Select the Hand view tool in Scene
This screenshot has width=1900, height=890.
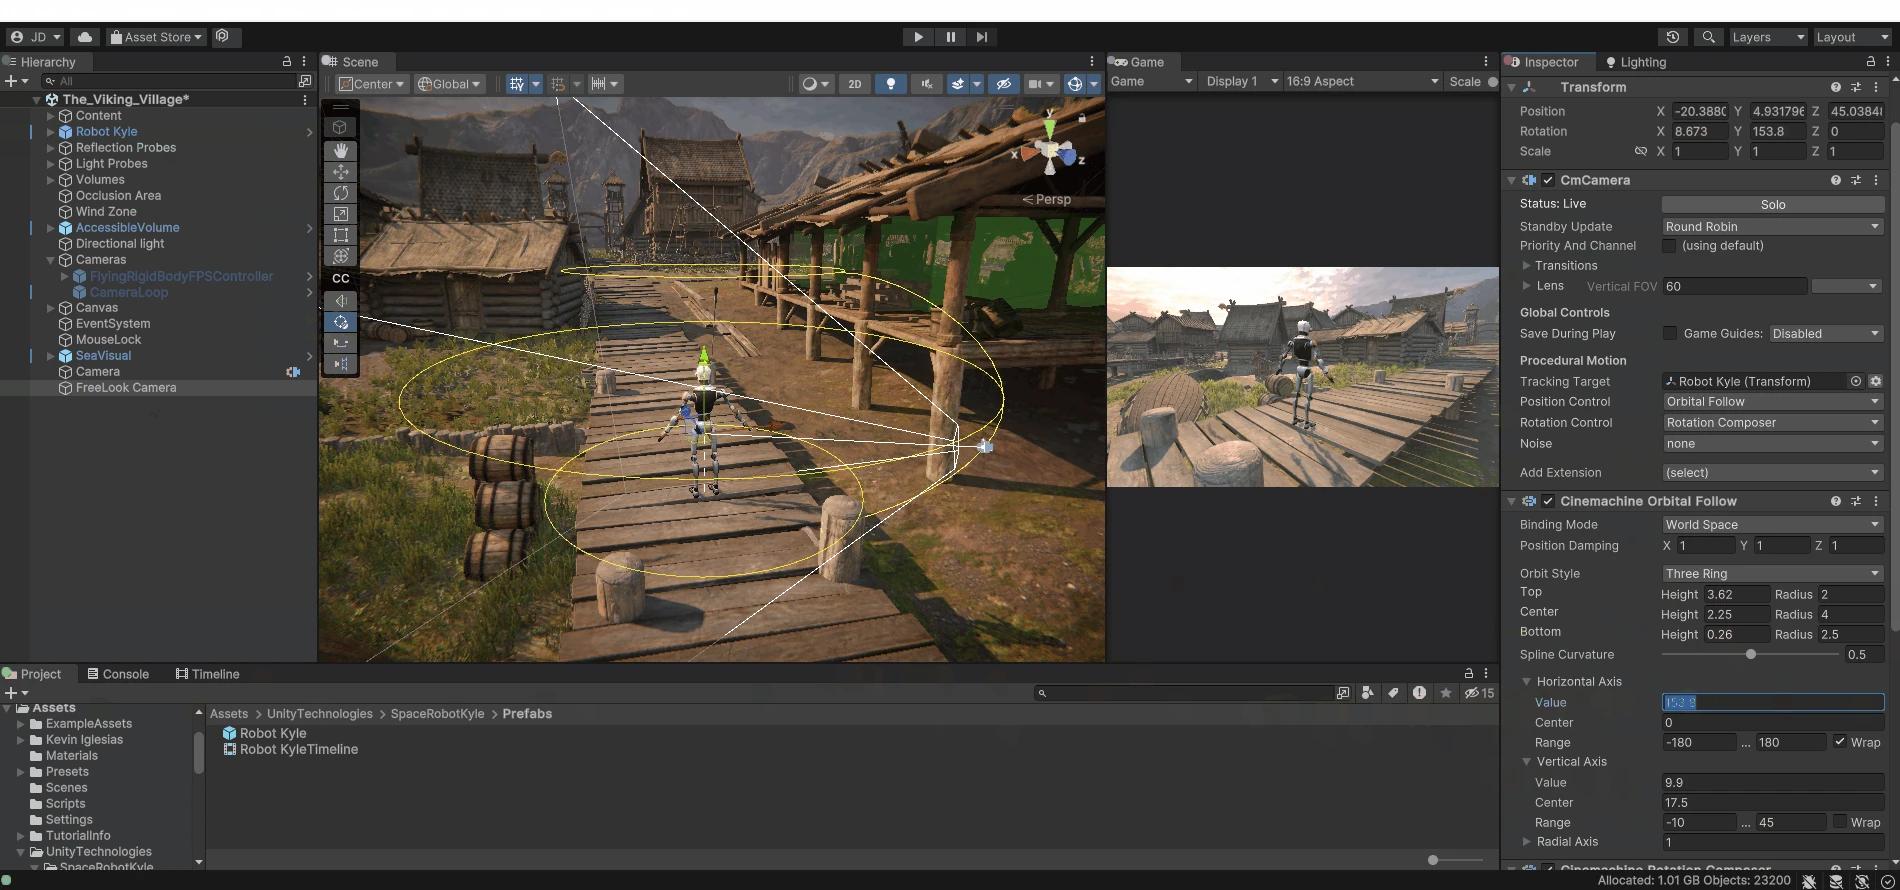(x=341, y=150)
